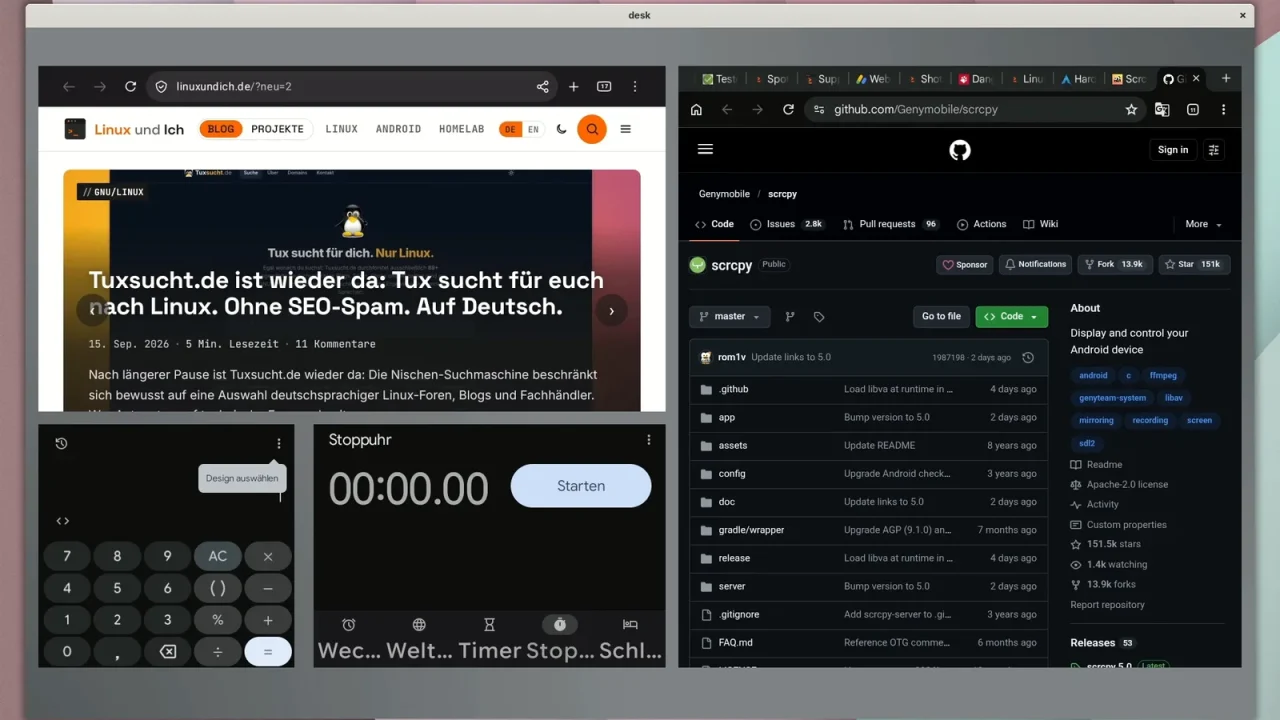Open the Apache-2.0 license link

pyautogui.click(x=1127, y=485)
